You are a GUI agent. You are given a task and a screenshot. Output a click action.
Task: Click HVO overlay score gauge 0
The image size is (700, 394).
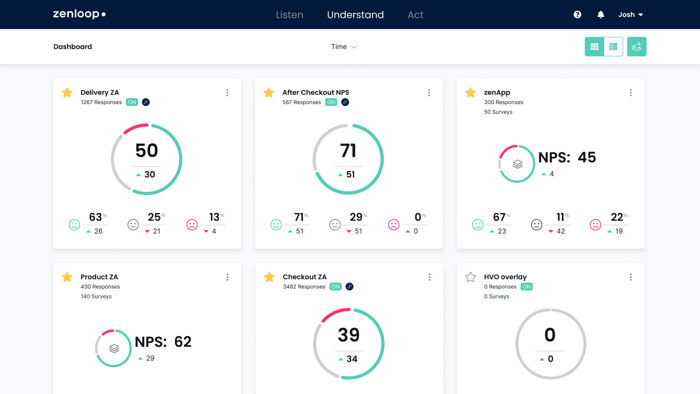tap(550, 344)
